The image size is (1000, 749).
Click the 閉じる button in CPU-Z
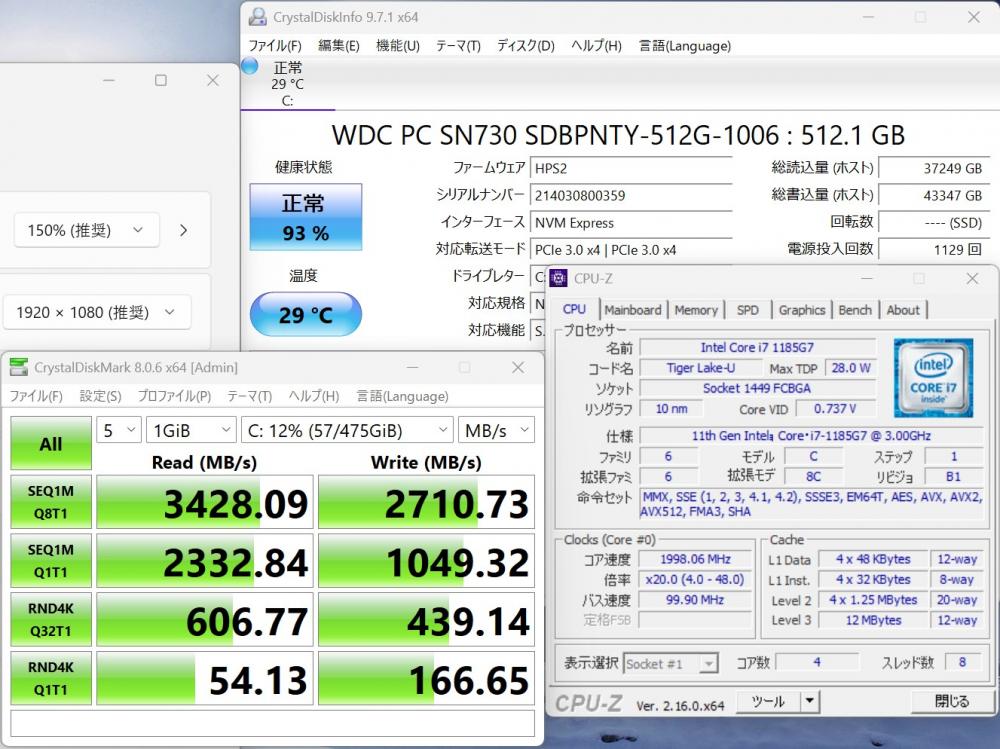pos(950,702)
